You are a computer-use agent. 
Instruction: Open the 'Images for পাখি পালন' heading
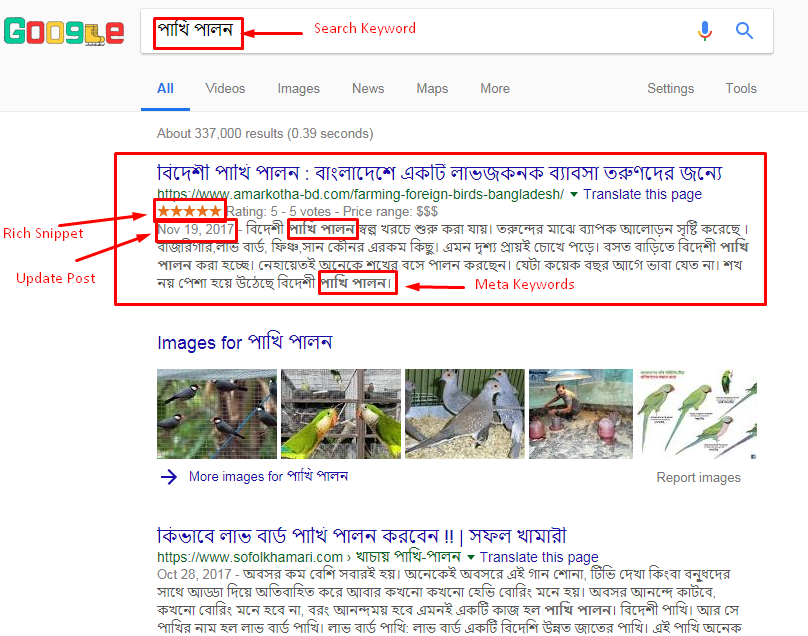[x=245, y=342]
